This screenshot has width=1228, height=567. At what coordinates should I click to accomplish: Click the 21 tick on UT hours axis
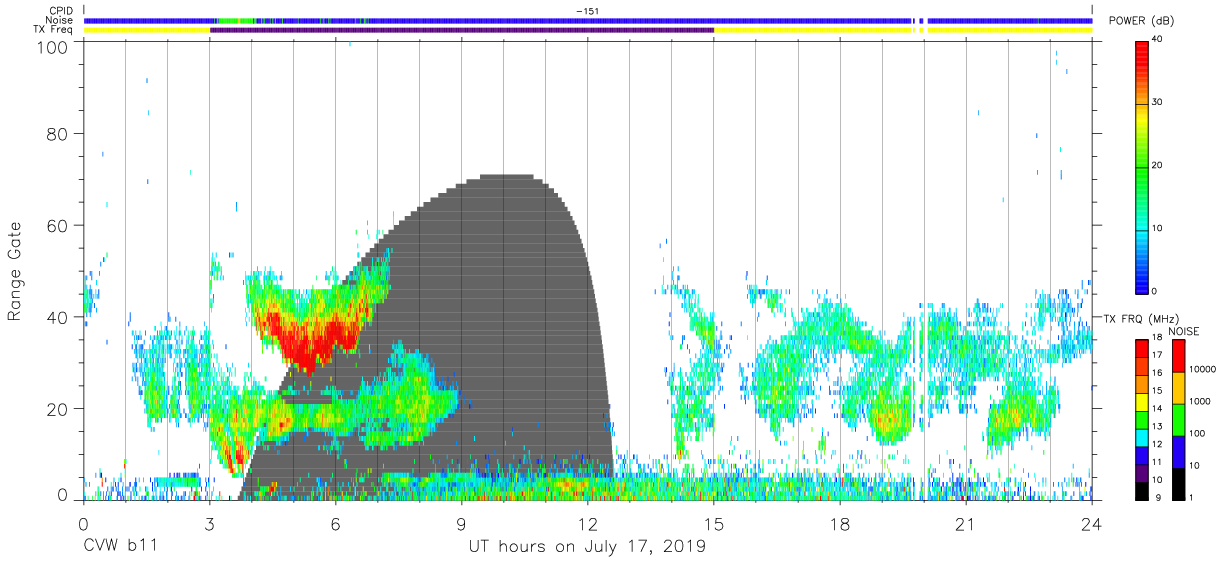tap(965, 524)
